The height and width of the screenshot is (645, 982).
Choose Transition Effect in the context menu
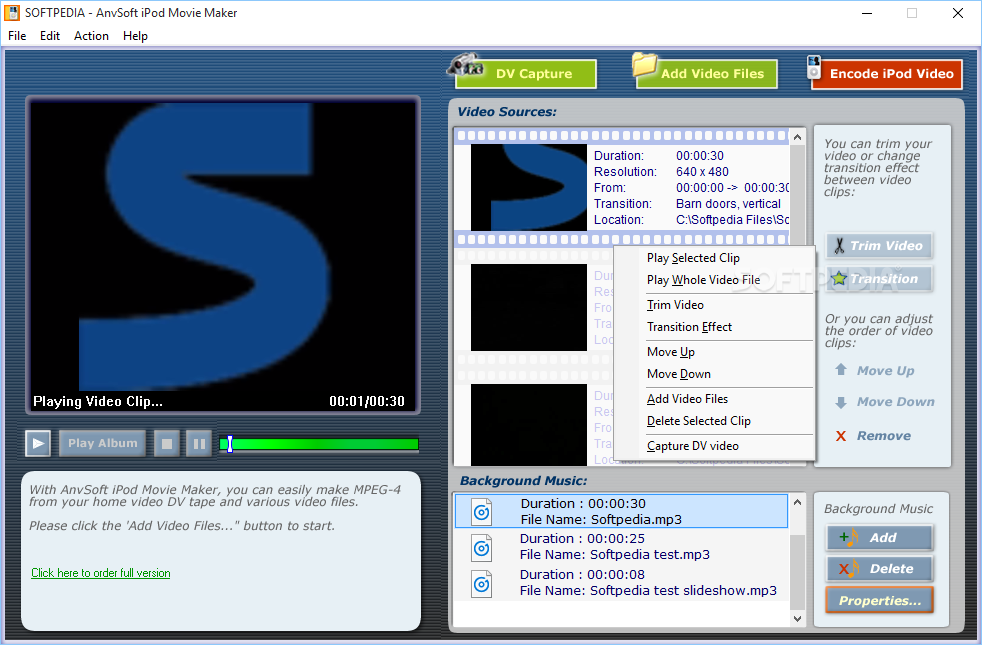coord(714,327)
